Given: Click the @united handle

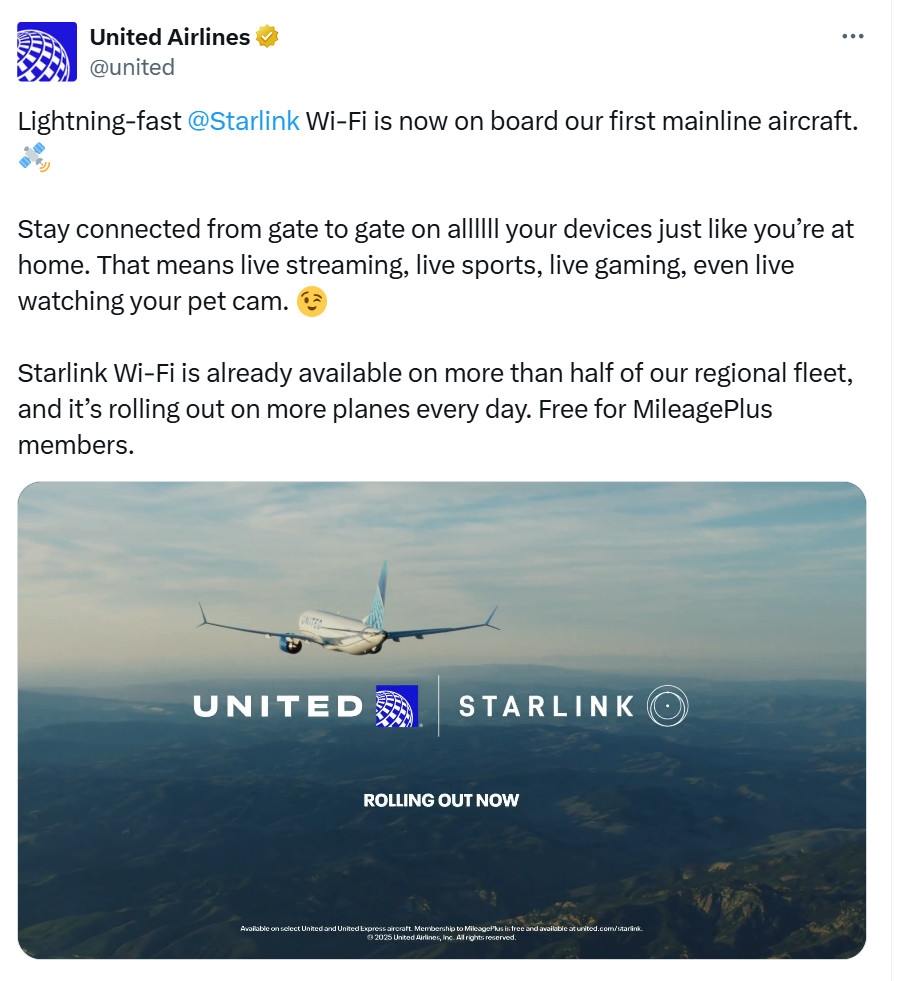Looking at the screenshot, I should (x=132, y=67).
